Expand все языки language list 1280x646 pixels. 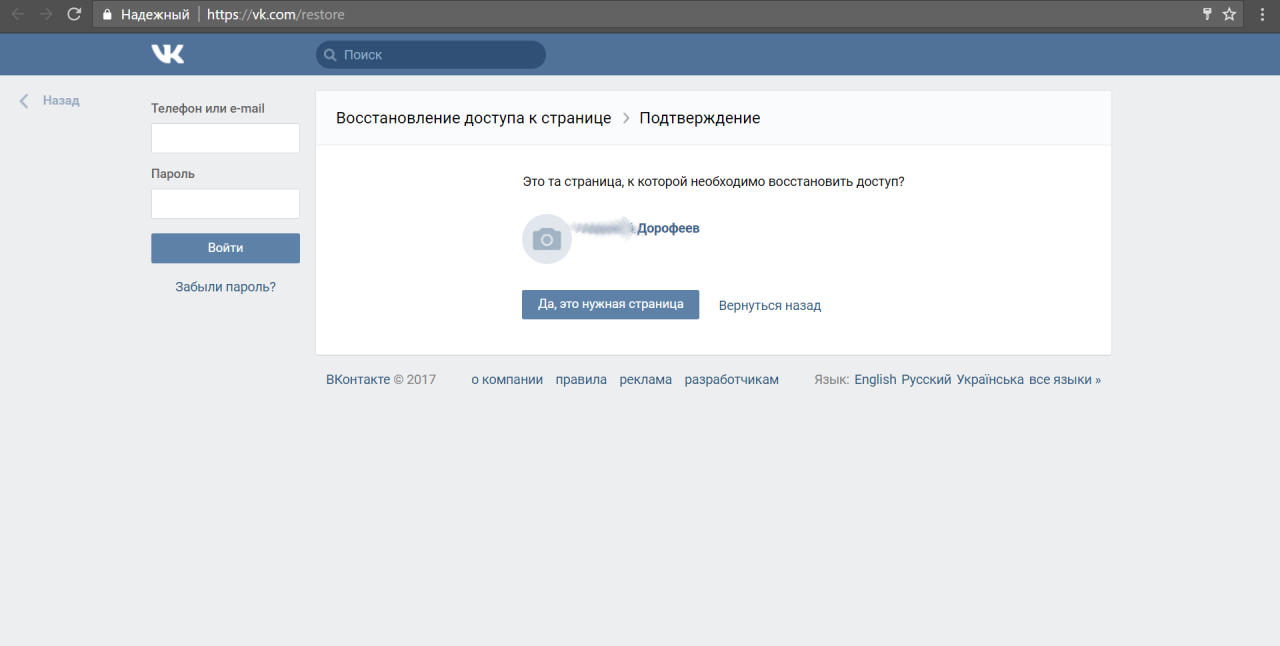point(1064,380)
